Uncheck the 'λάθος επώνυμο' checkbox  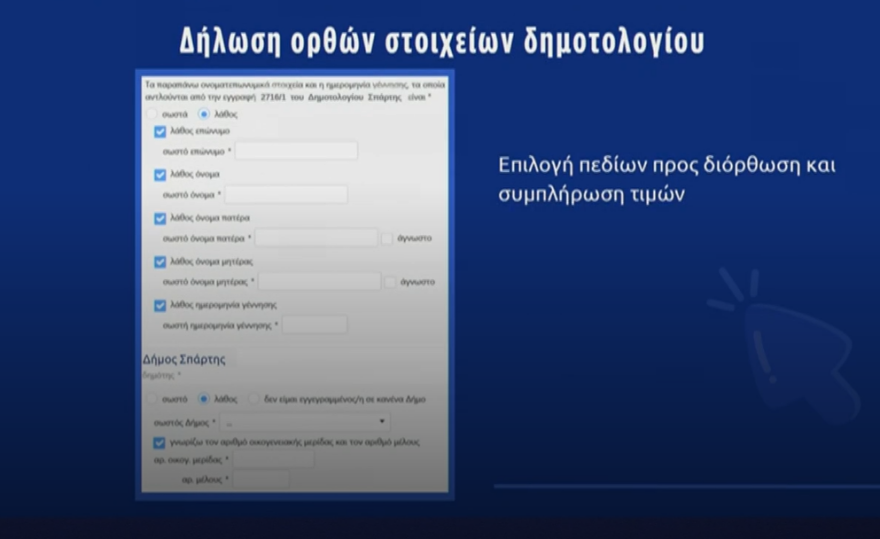point(160,131)
